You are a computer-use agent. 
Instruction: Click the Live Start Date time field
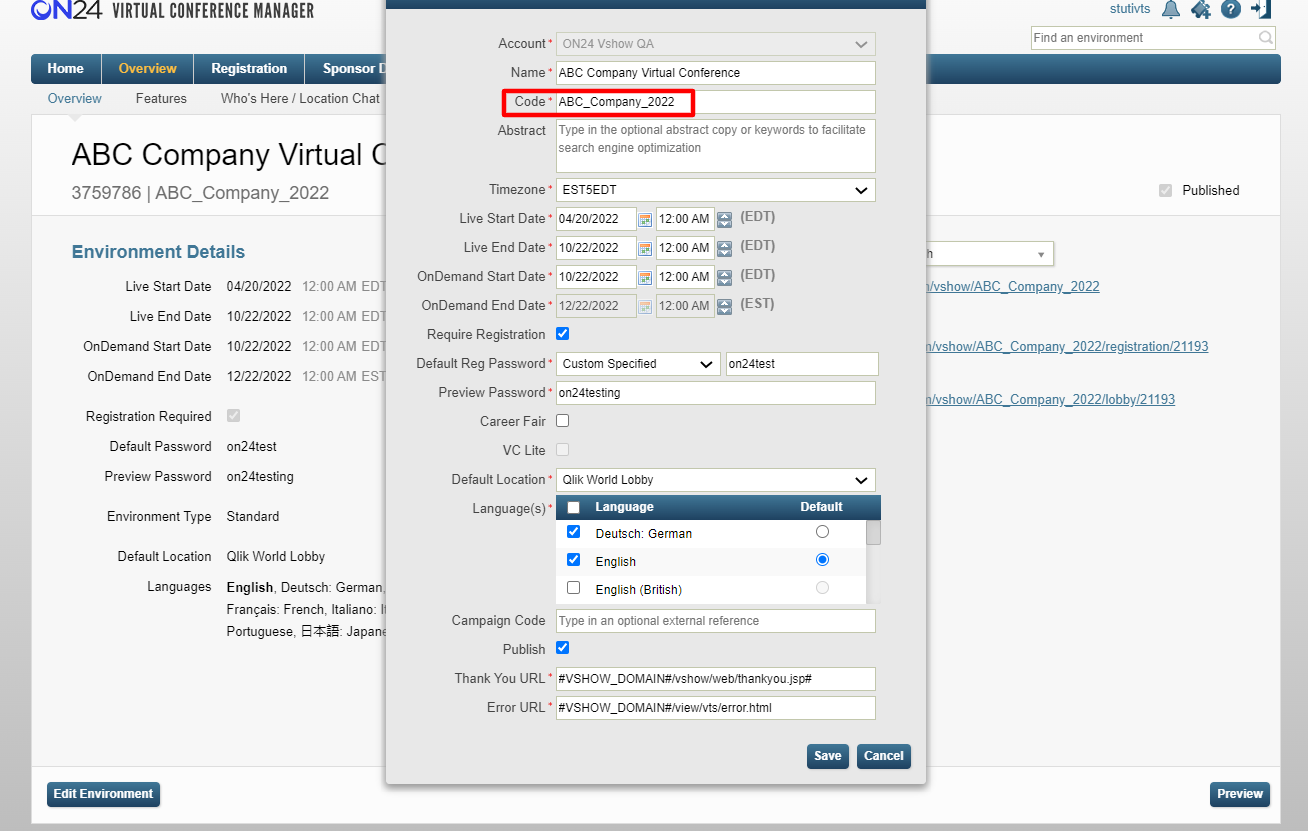coord(685,219)
